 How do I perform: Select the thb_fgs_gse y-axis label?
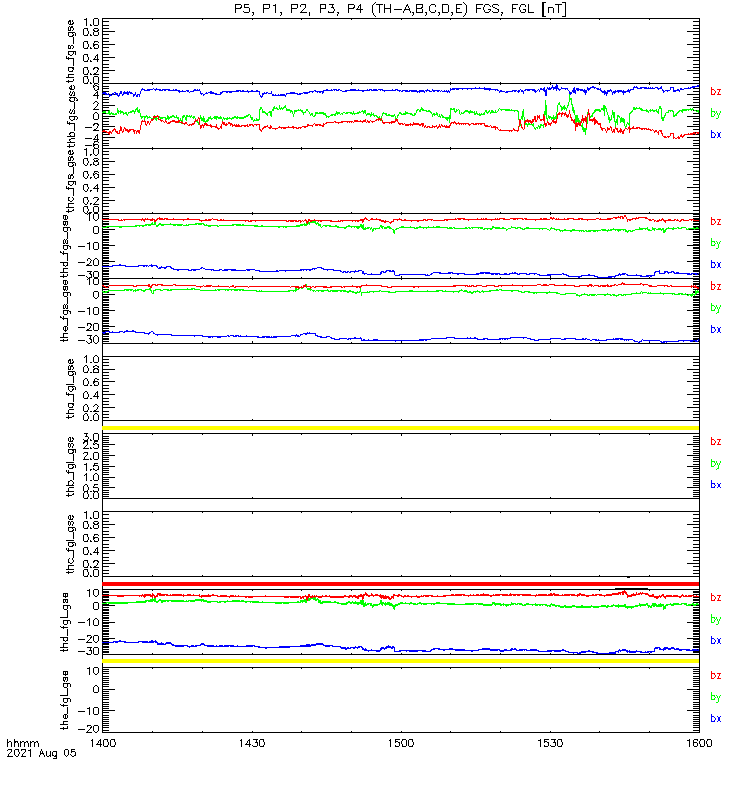[70, 116]
